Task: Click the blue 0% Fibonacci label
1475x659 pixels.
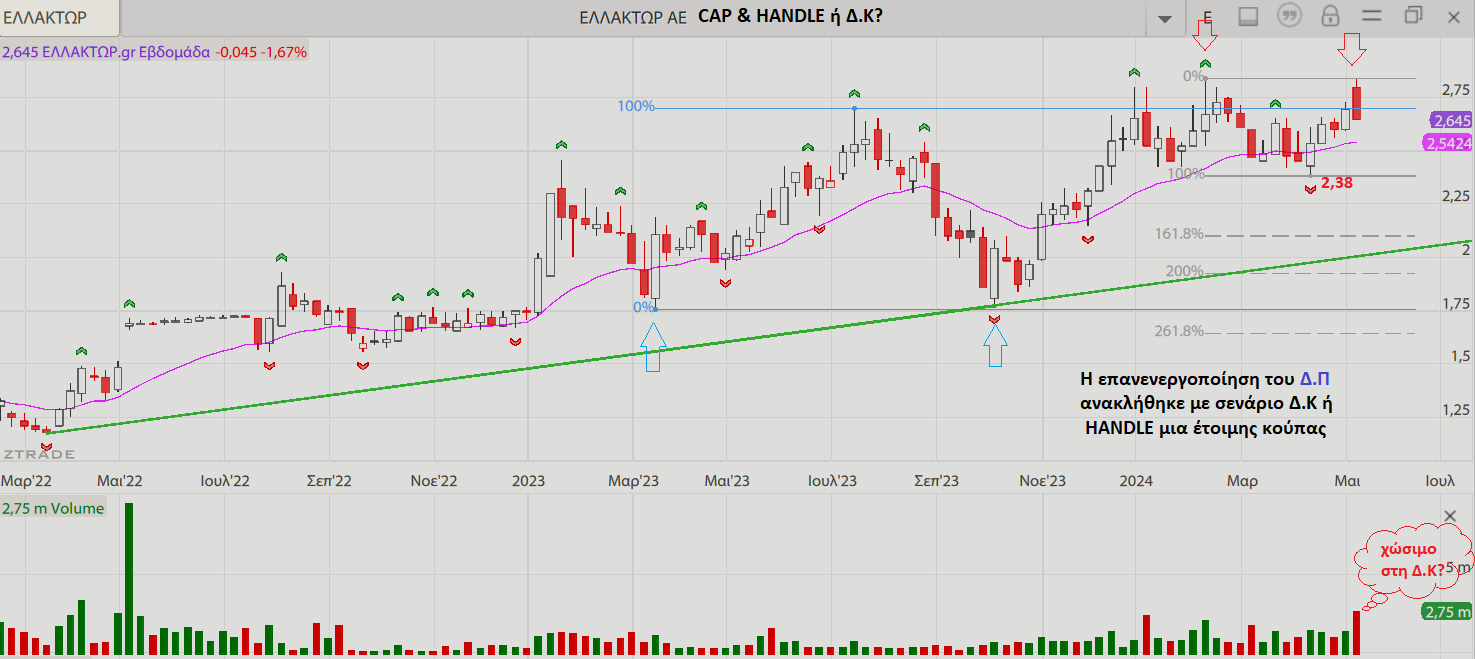Action: point(643,307)
